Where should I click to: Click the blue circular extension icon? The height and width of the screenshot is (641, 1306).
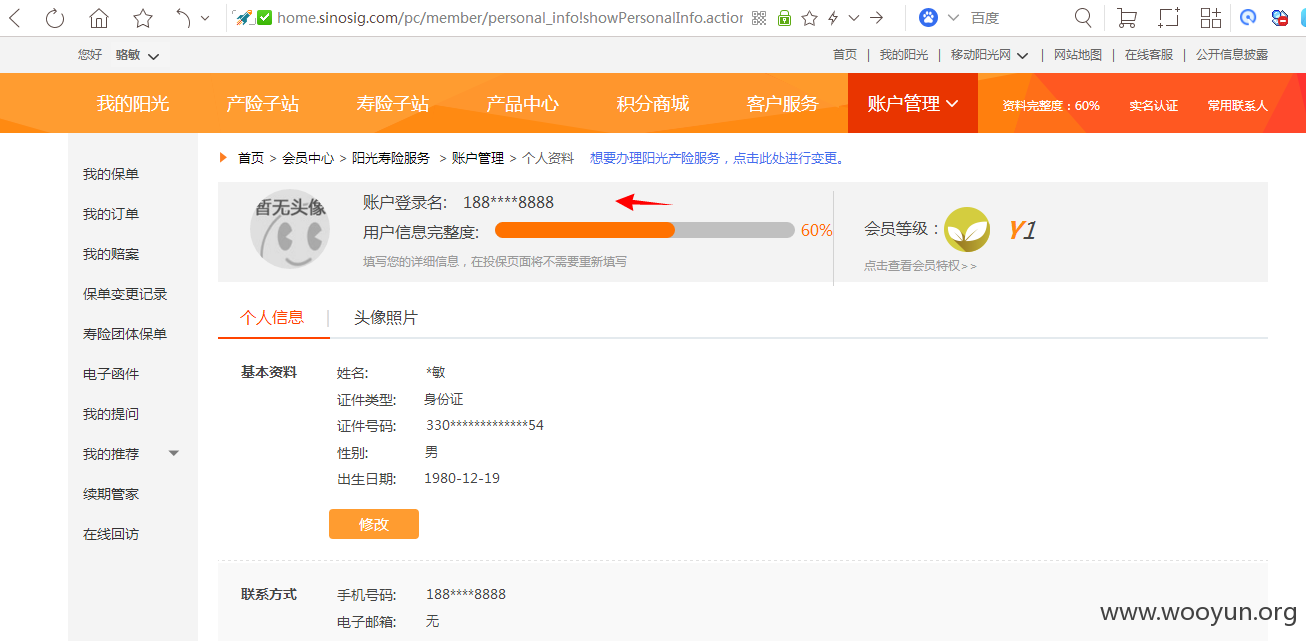pyautogui.click(x=1248, y=18)
